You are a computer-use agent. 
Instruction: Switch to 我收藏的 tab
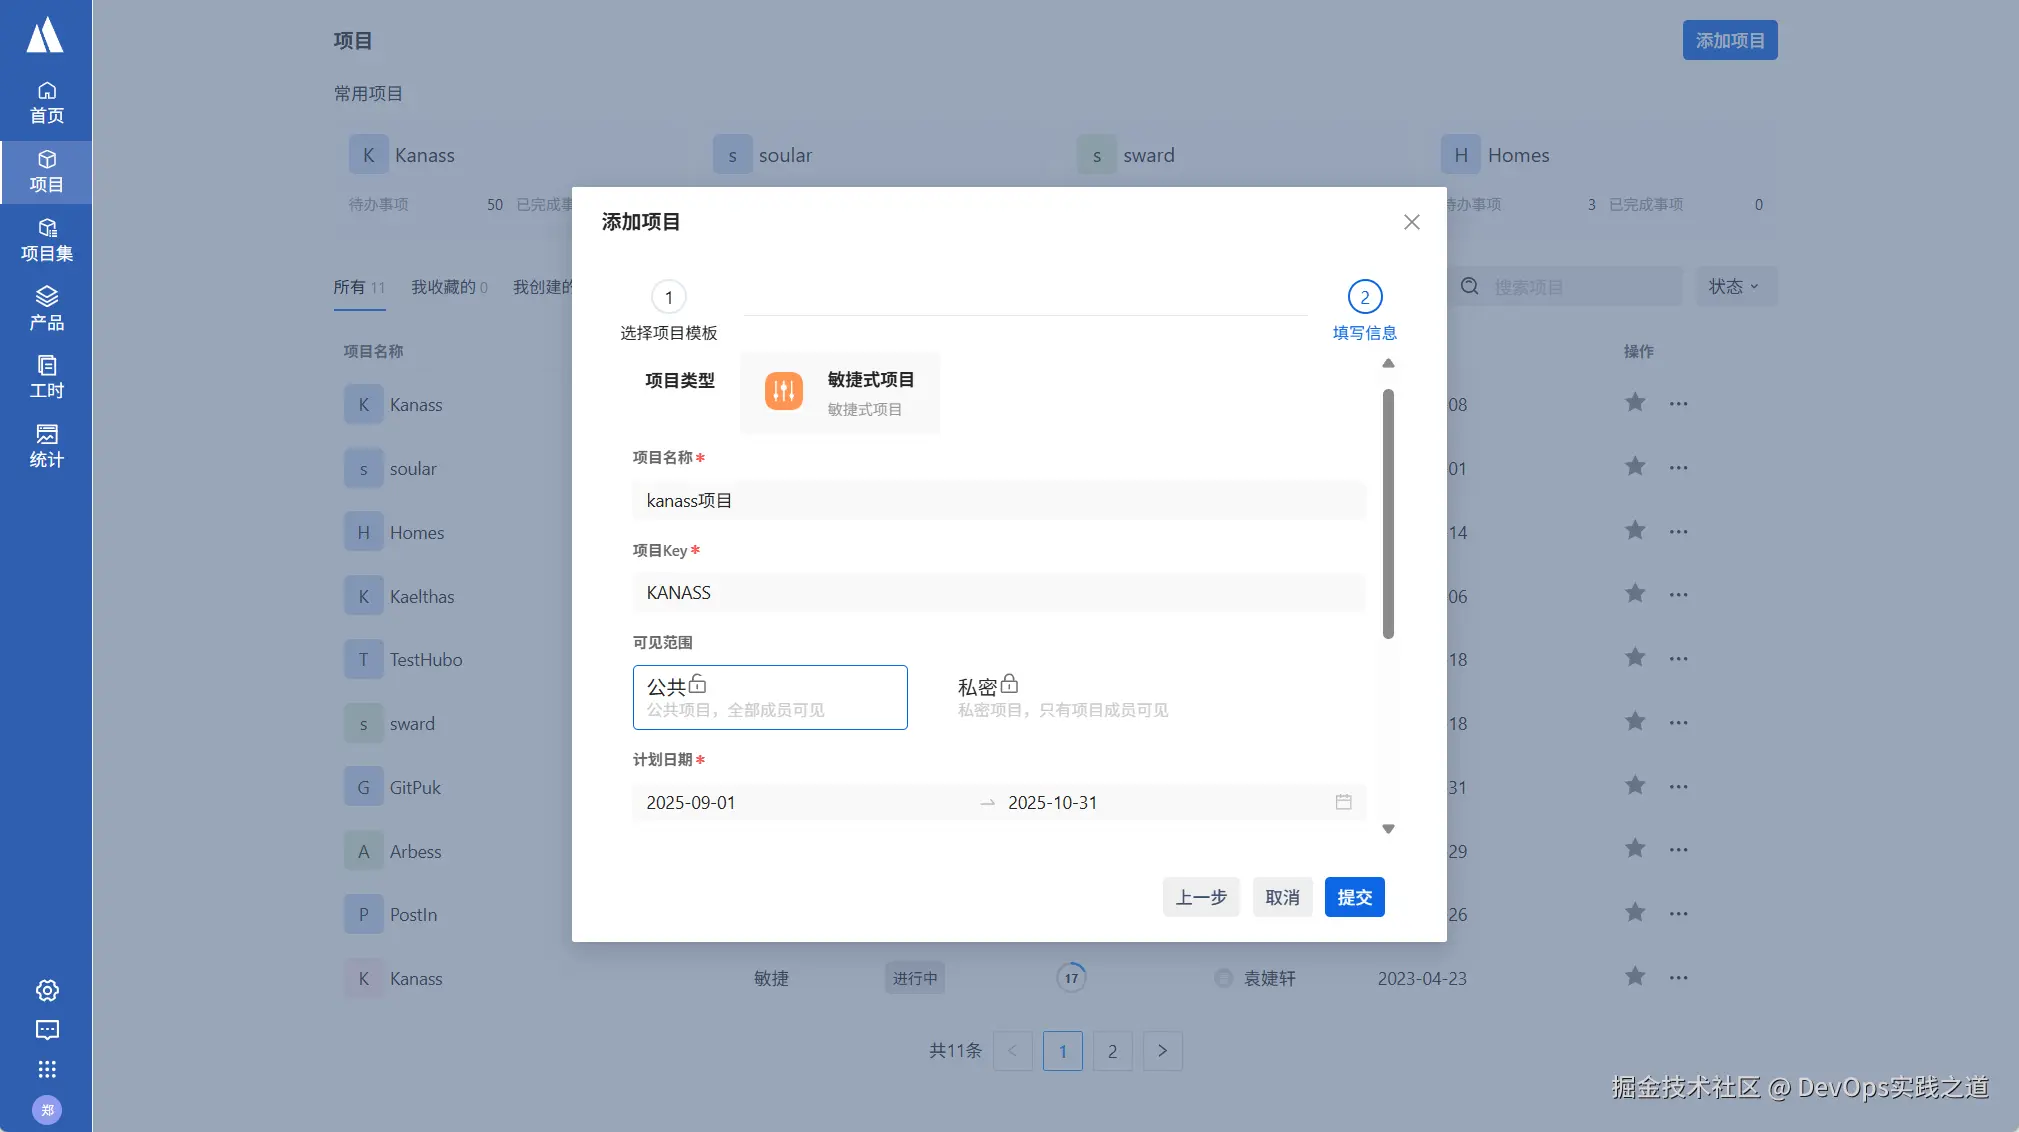(x=449, y=287)
